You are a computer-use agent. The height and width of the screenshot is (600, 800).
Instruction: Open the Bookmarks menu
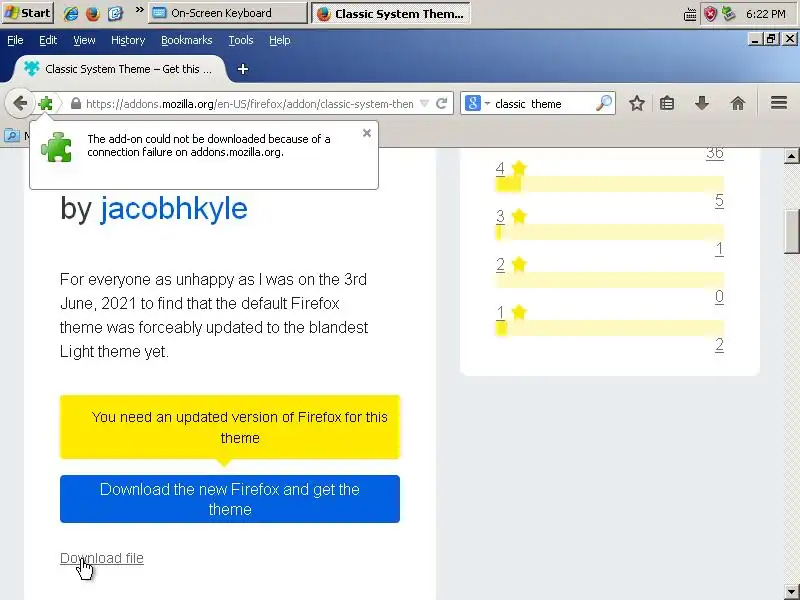[x=187, y=40]
